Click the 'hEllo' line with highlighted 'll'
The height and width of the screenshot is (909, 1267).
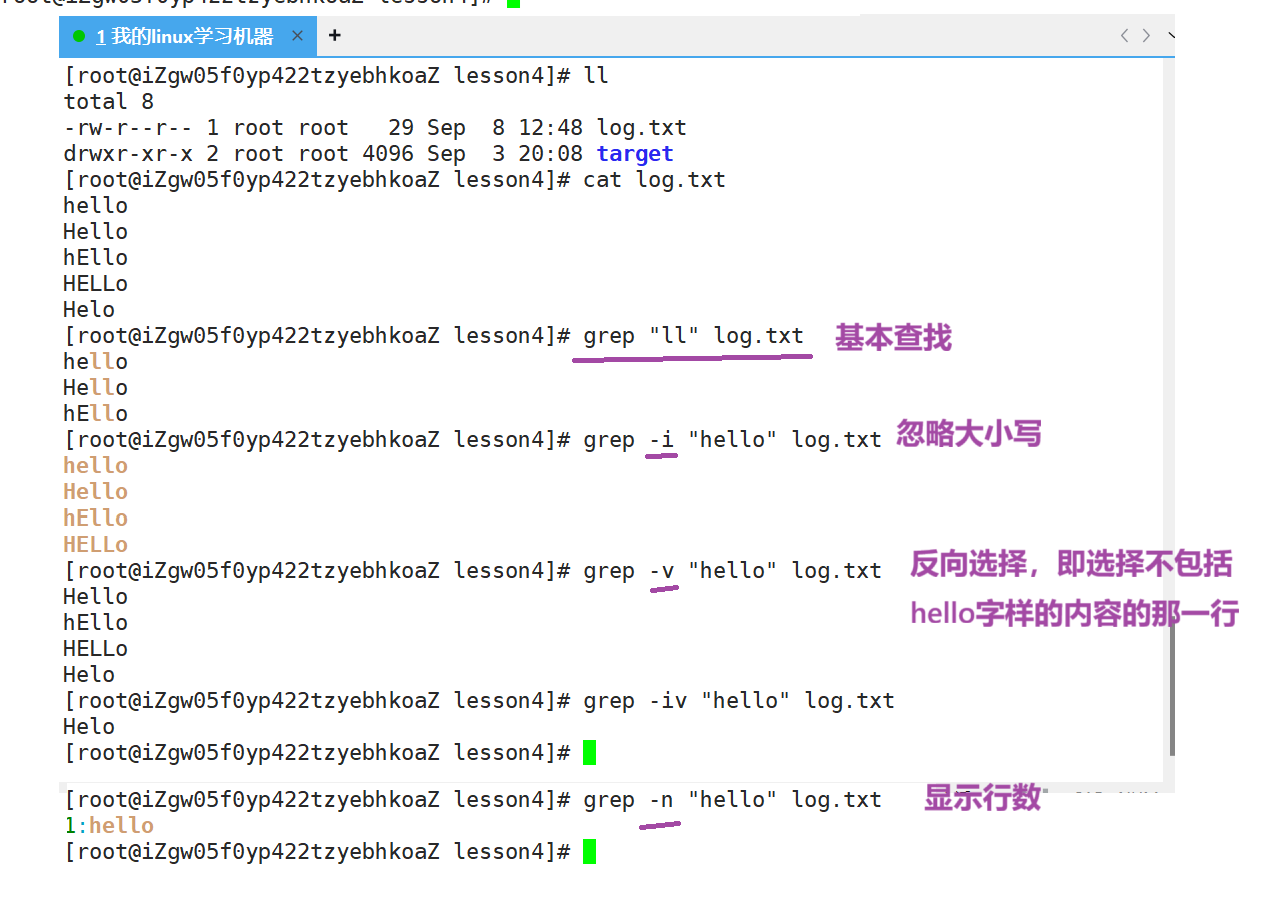pyautogui.click(x=96, y=414)
